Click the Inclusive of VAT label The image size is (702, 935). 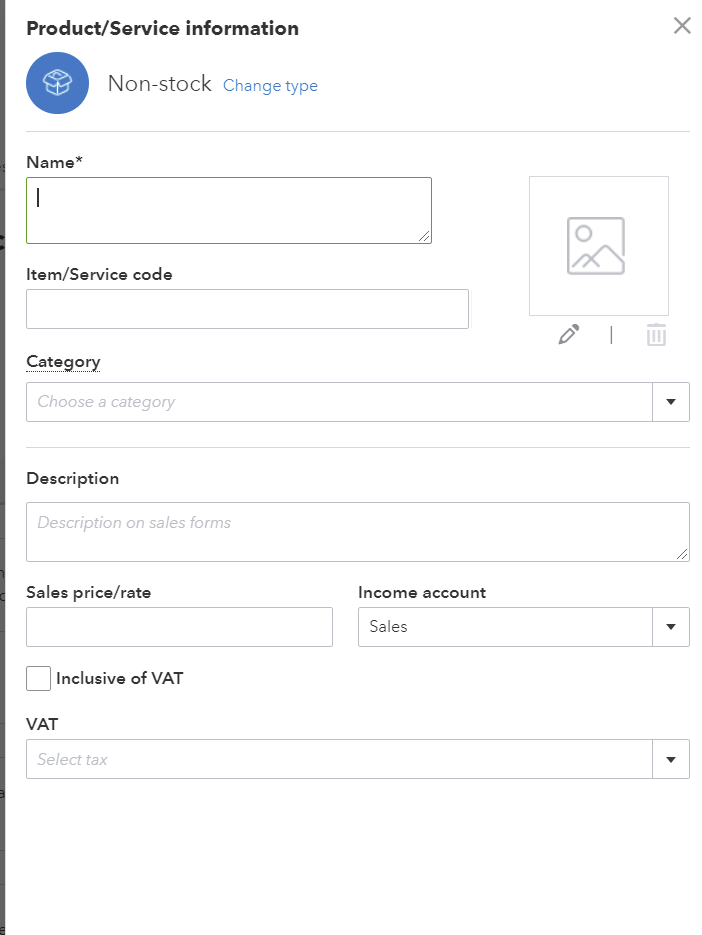pyautogui.click(x=120, y=679)
